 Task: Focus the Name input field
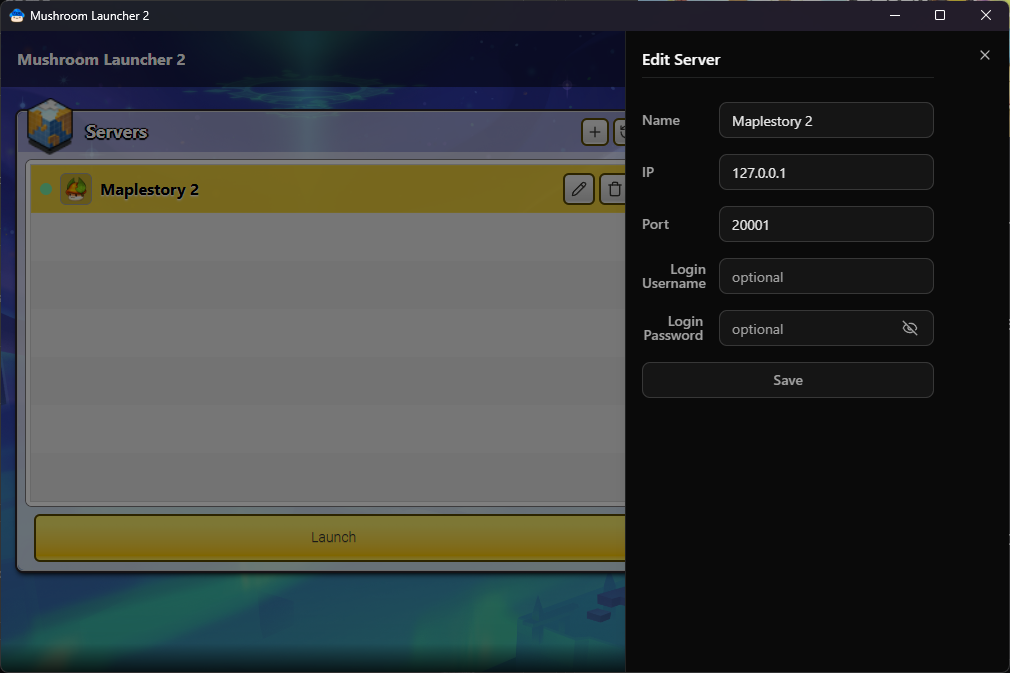coord(826,120)
